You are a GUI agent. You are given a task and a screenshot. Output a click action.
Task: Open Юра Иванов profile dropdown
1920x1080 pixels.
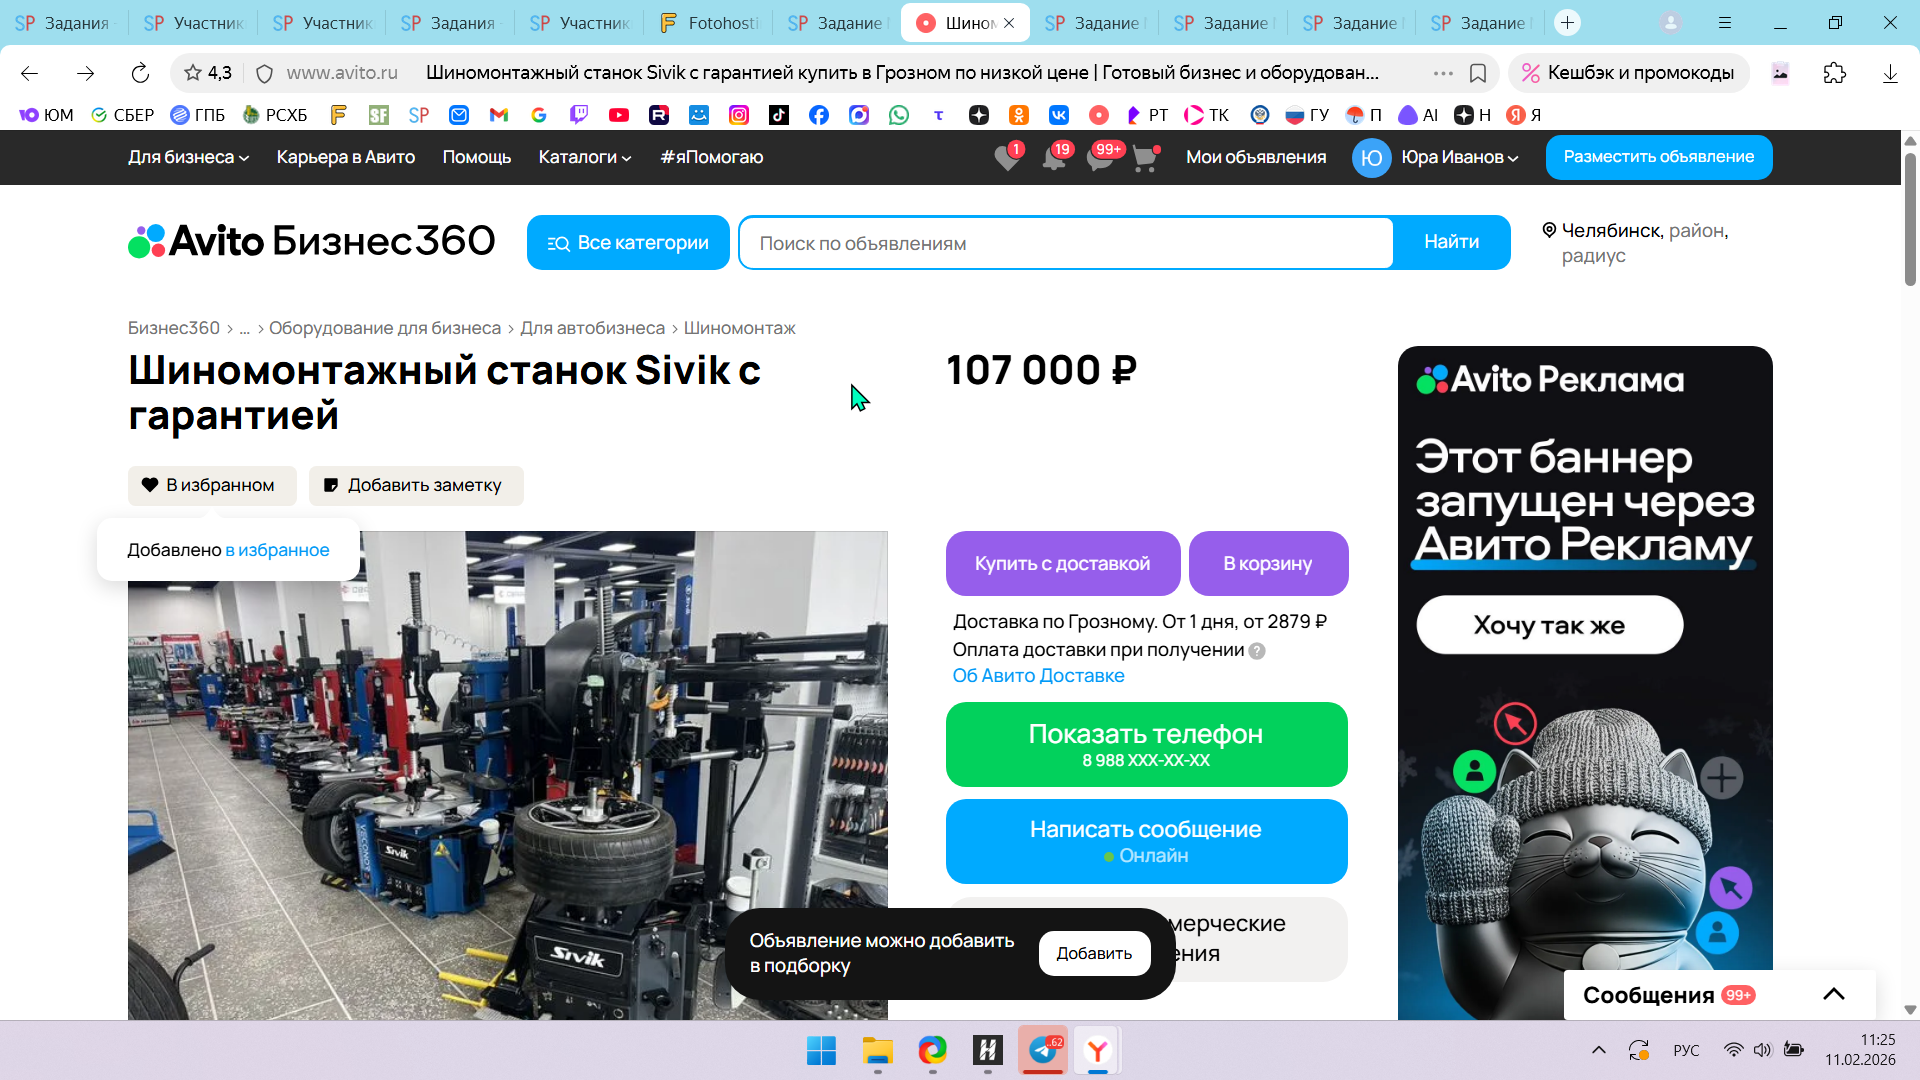tap(1459, 157)
